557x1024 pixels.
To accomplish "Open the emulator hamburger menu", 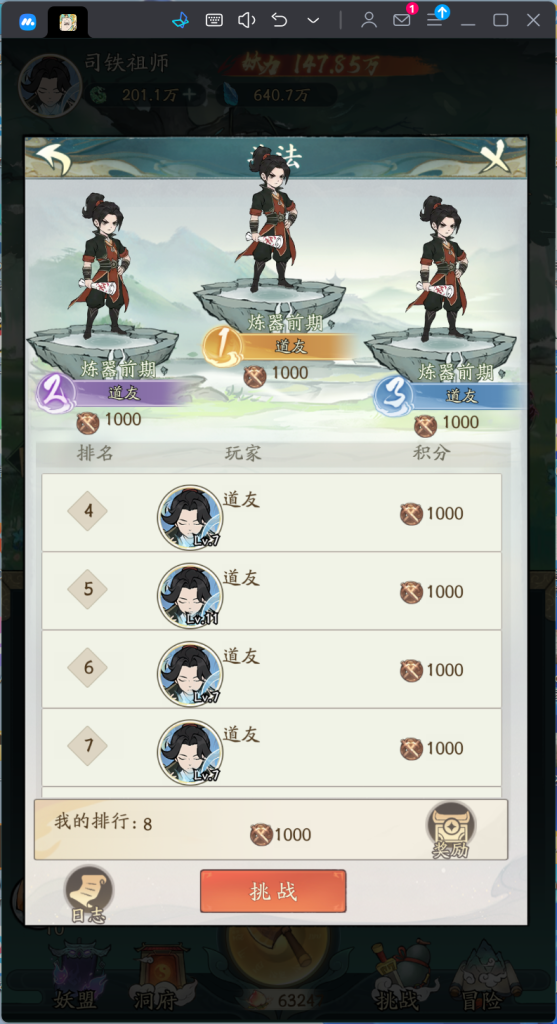I will click(436, 18).
